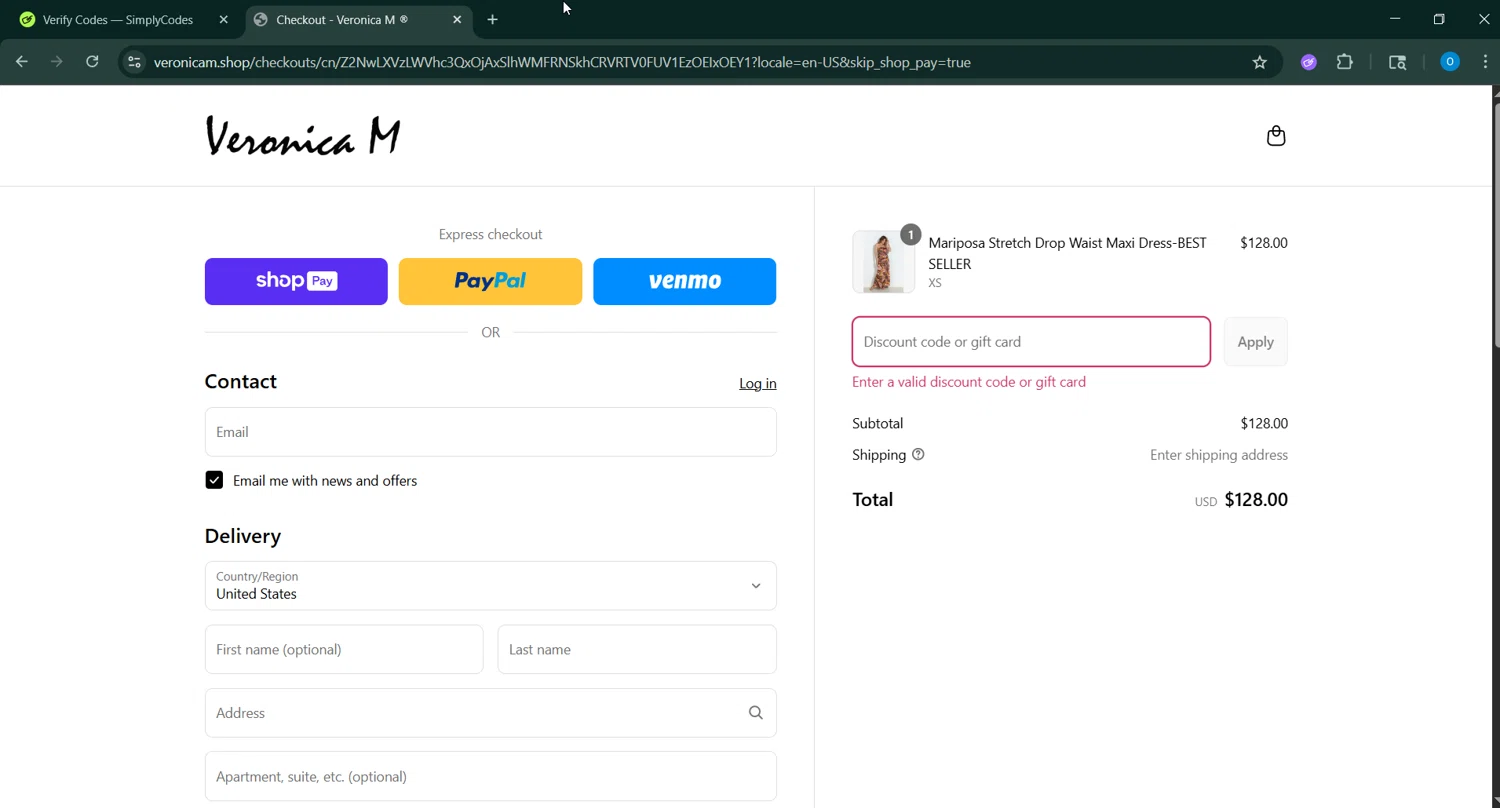Screen dimensions: 1500x808
Task: Close the Checkout Veronica M tab
Action: [x=457, y=20]
